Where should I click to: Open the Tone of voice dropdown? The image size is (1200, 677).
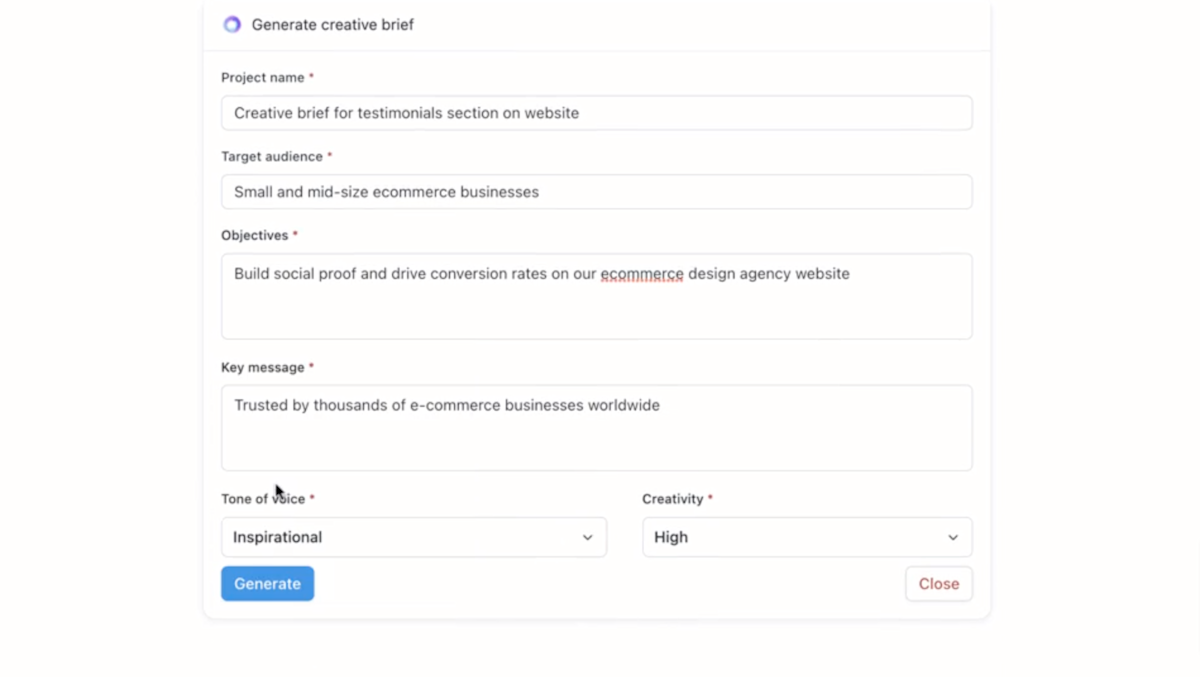click(x=413, y=537)
